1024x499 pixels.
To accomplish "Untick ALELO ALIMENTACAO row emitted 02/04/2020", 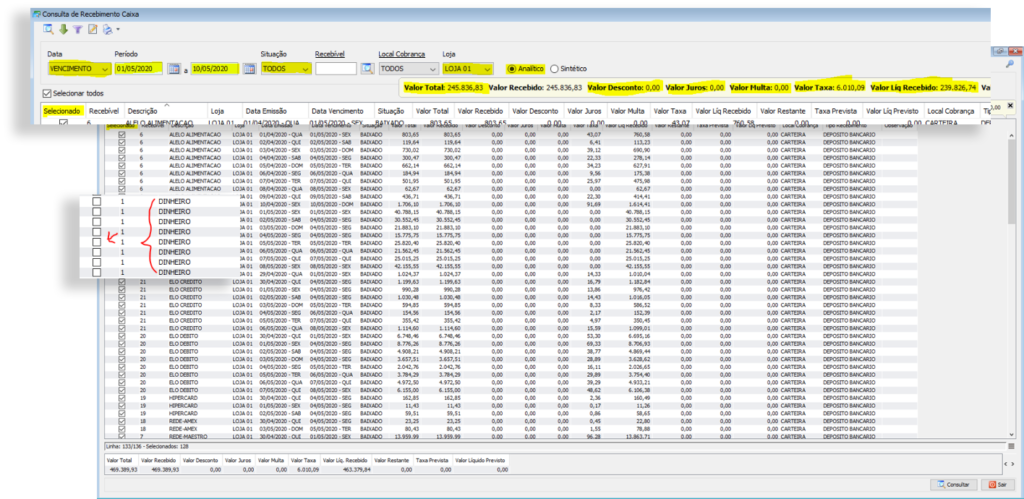I will click(121, 141).
